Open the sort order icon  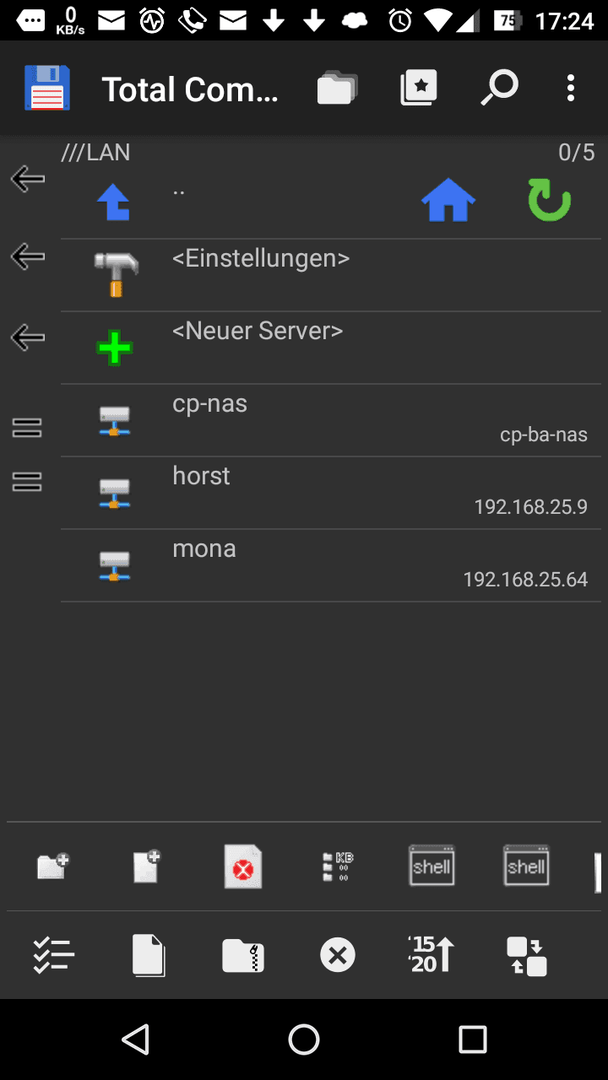click(431, 955)
